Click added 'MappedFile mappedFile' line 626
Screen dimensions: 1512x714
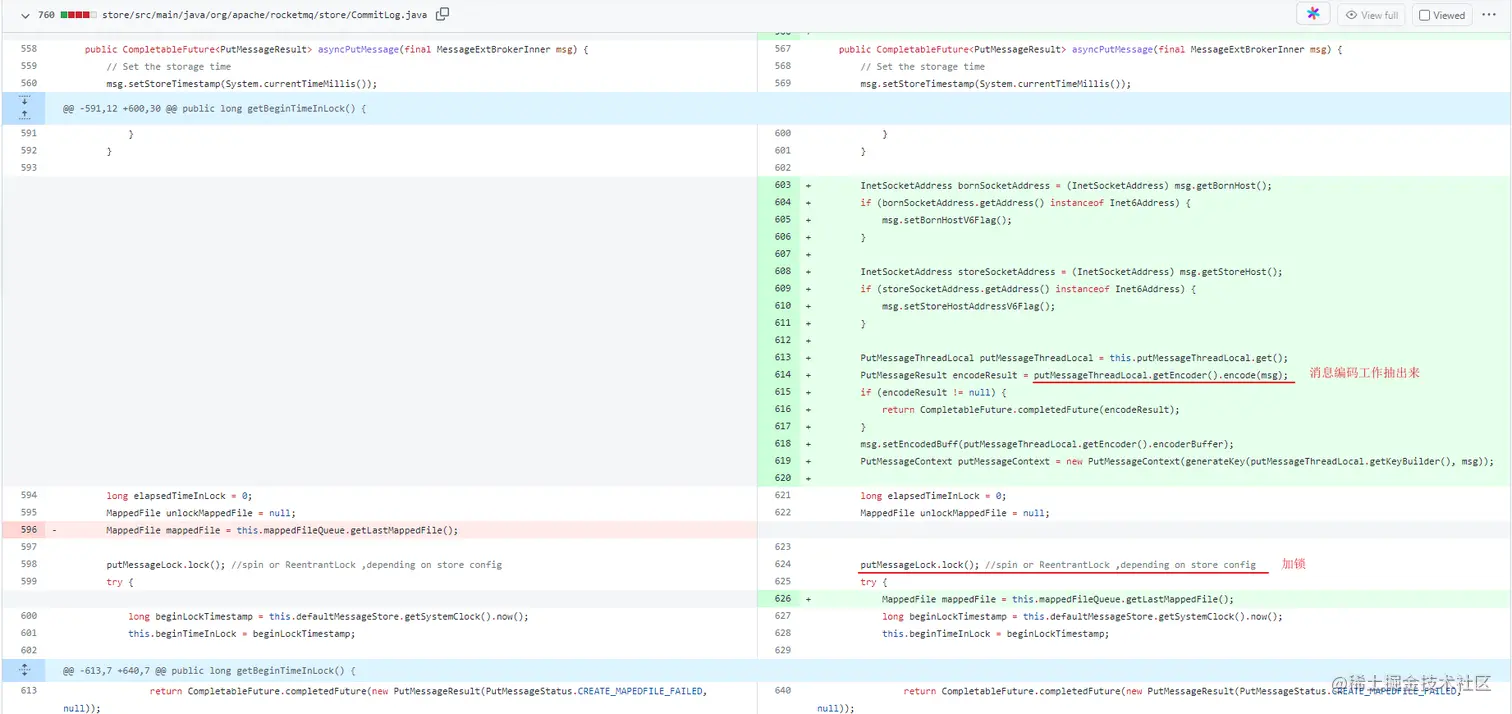pos(1058,599)
